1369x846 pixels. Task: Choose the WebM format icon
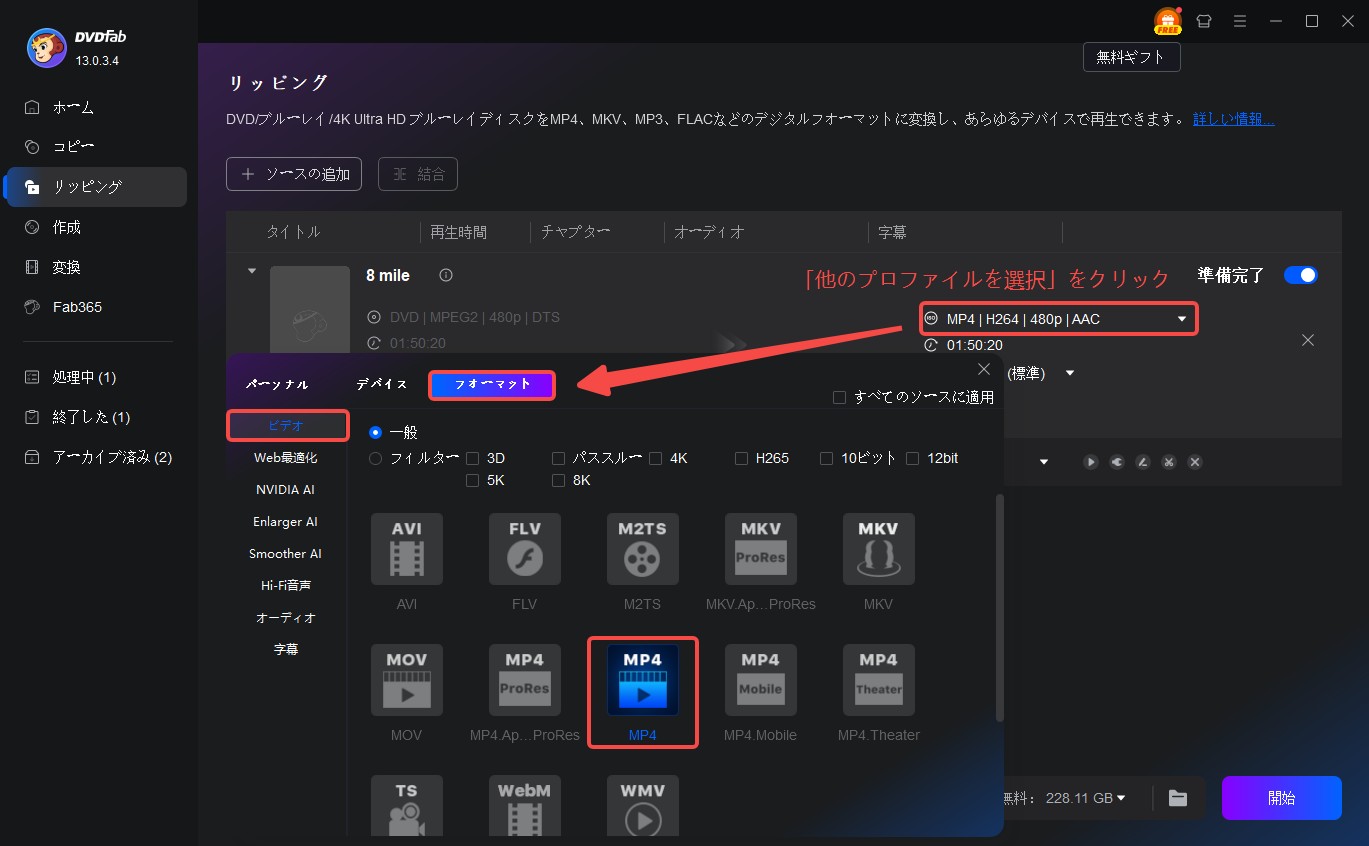525,806
